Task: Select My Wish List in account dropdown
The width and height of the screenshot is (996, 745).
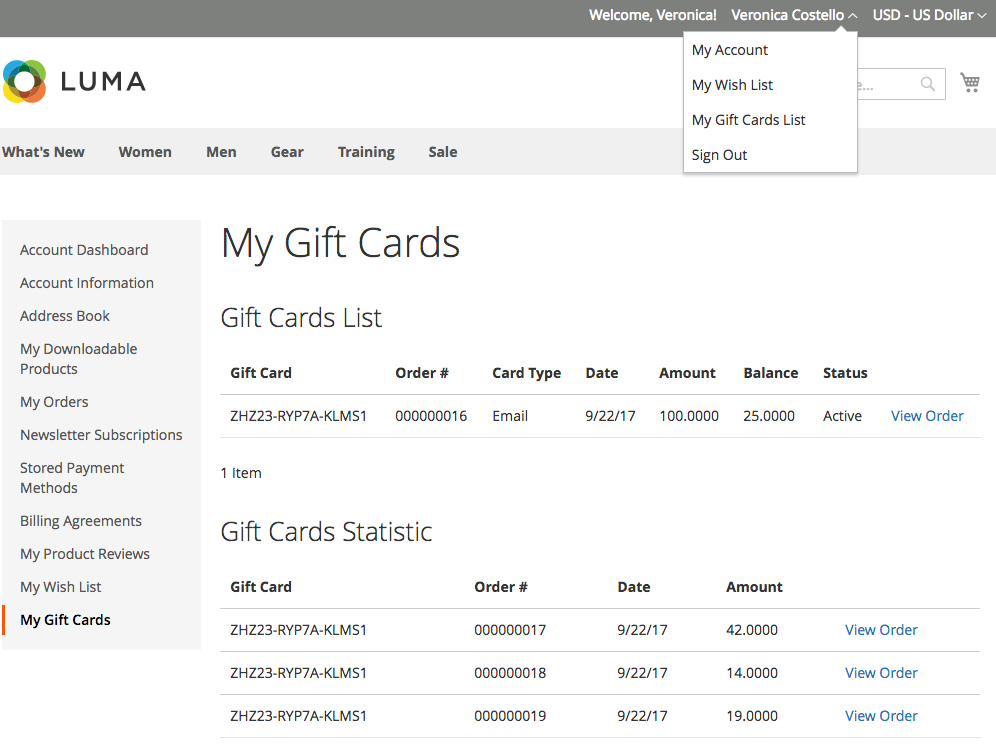Action: (x=732, y=85)
